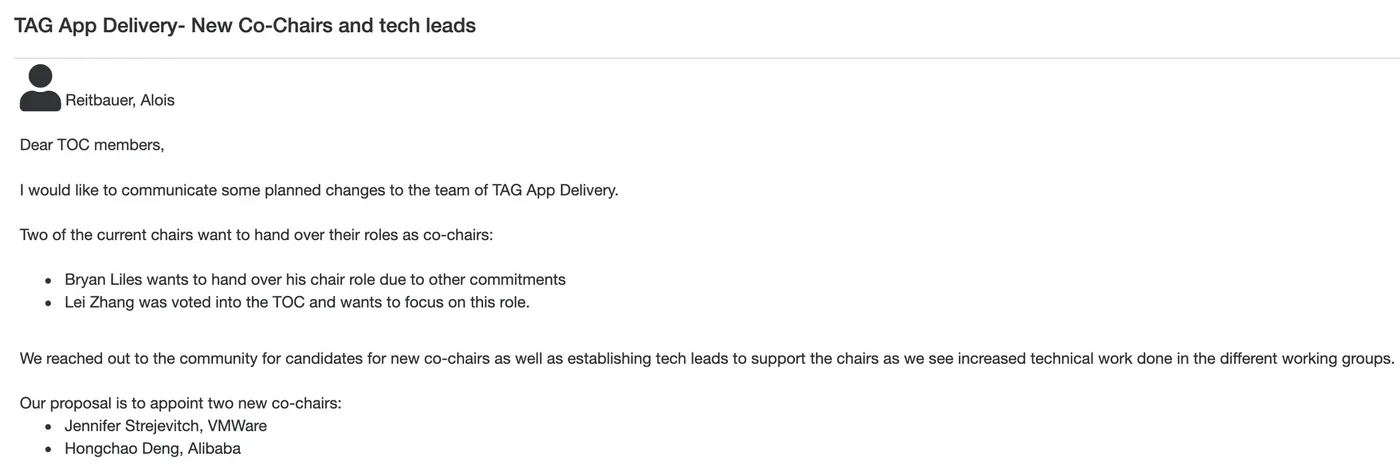Click the phrase "voted into the TOC"
Screen dimensions: 1400x468
pos(240,302)
